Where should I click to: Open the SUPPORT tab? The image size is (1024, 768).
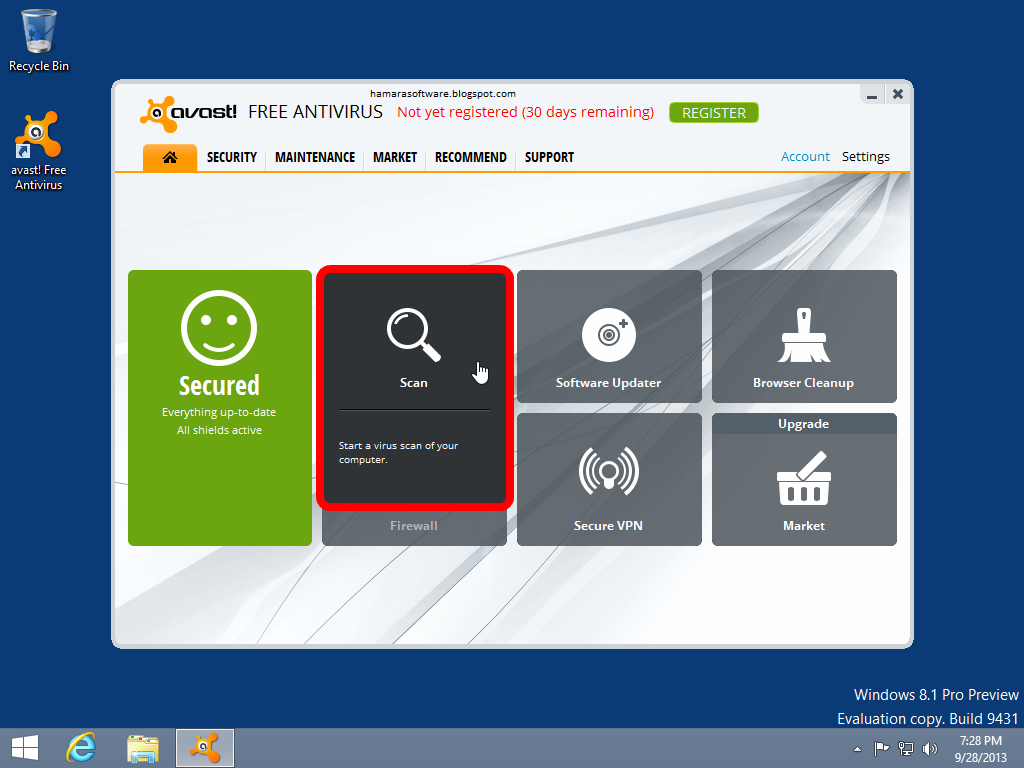[x=549, y=157]
